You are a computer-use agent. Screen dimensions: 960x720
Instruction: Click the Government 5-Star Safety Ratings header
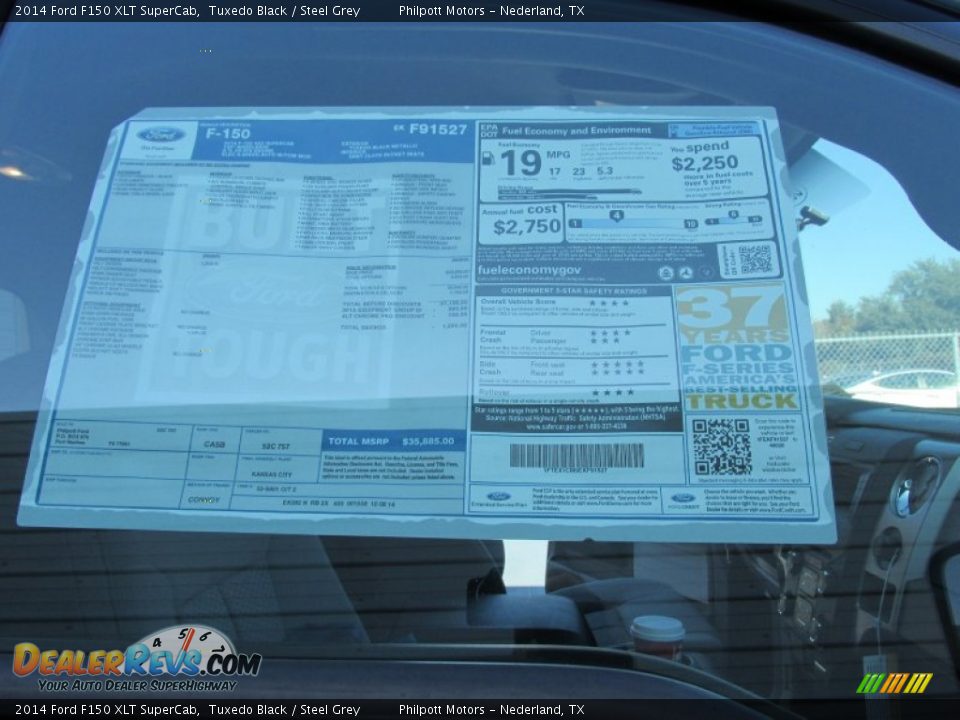pos(574,289)
